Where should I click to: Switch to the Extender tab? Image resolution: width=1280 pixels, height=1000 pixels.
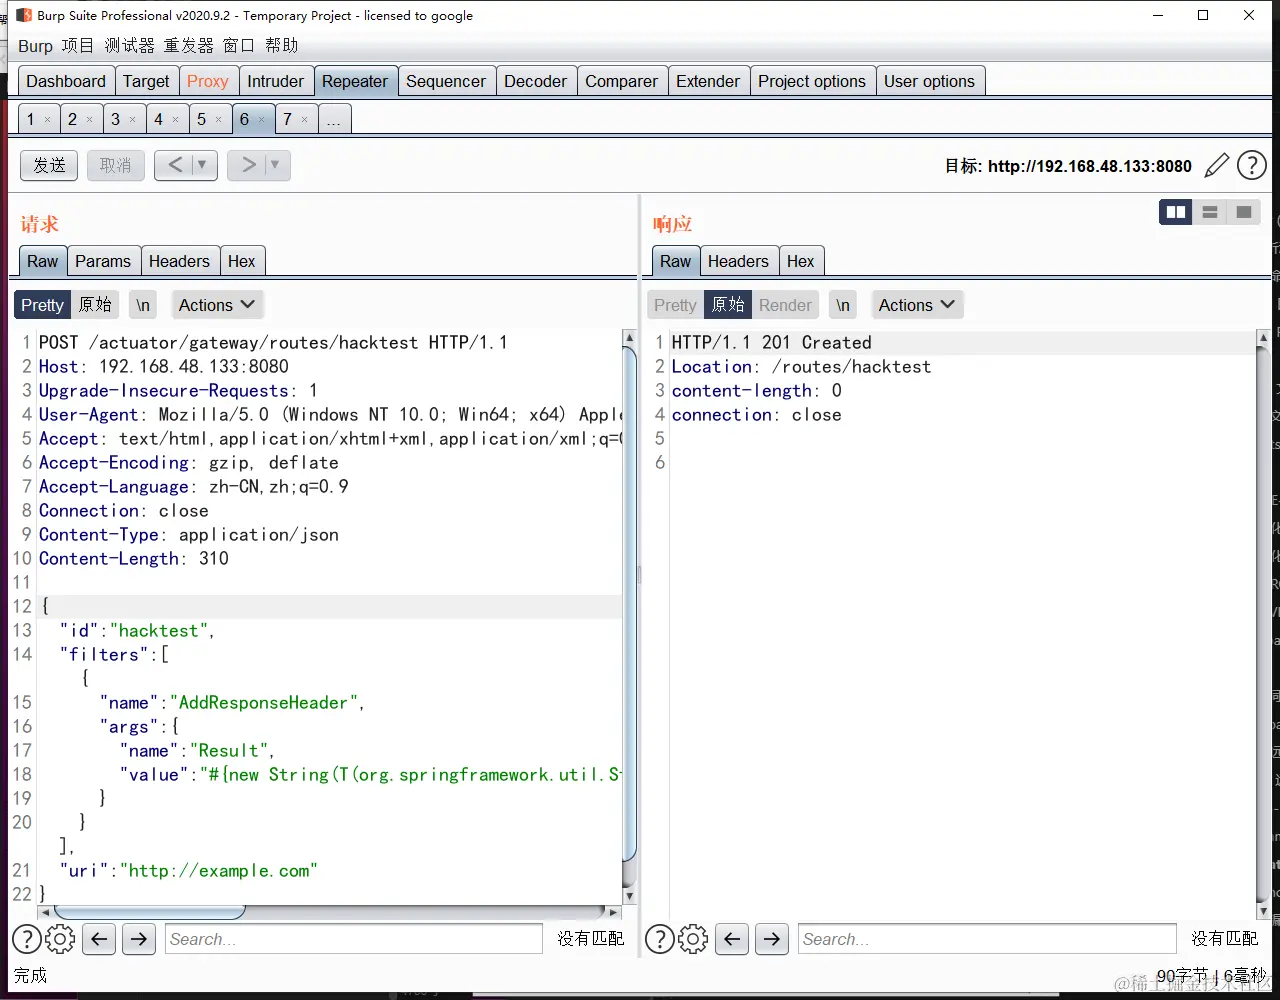pyautogui.click(x=708, y=81)
